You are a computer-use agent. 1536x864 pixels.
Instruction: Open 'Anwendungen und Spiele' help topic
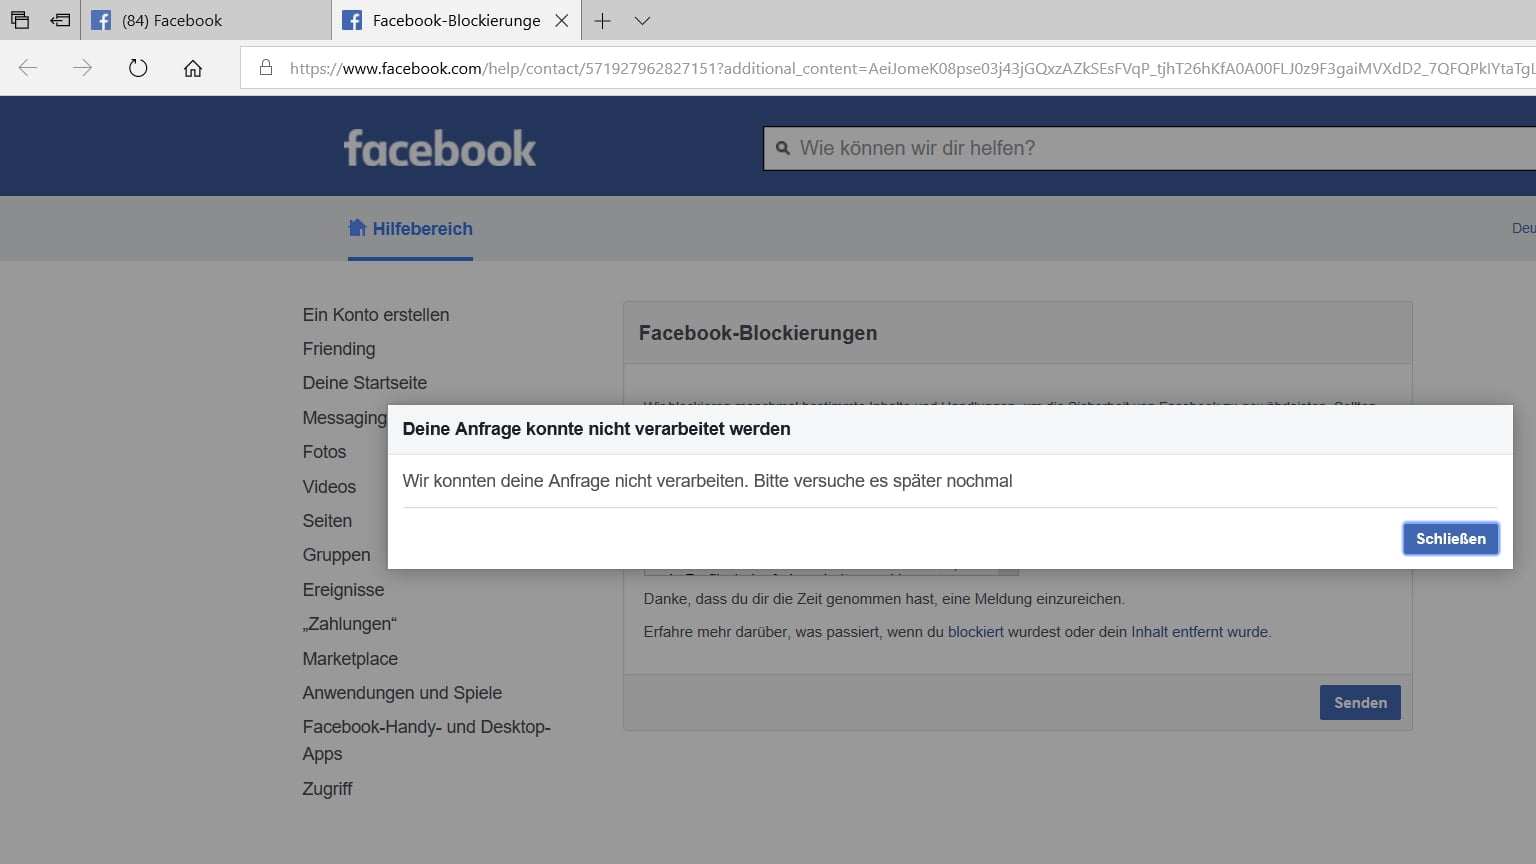tap(402, 693)
